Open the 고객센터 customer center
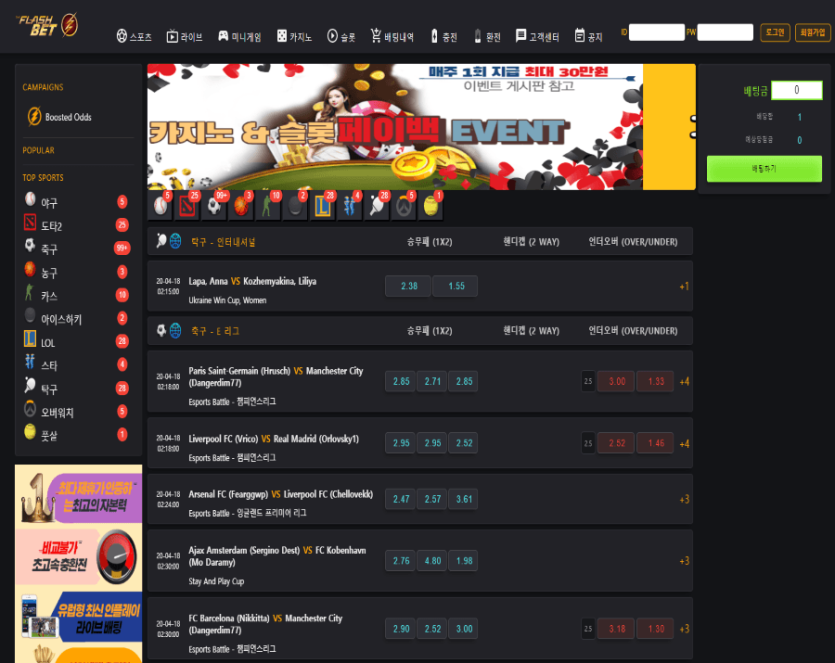Viewport: 835px width, 663px height. [x=537, y=37]
